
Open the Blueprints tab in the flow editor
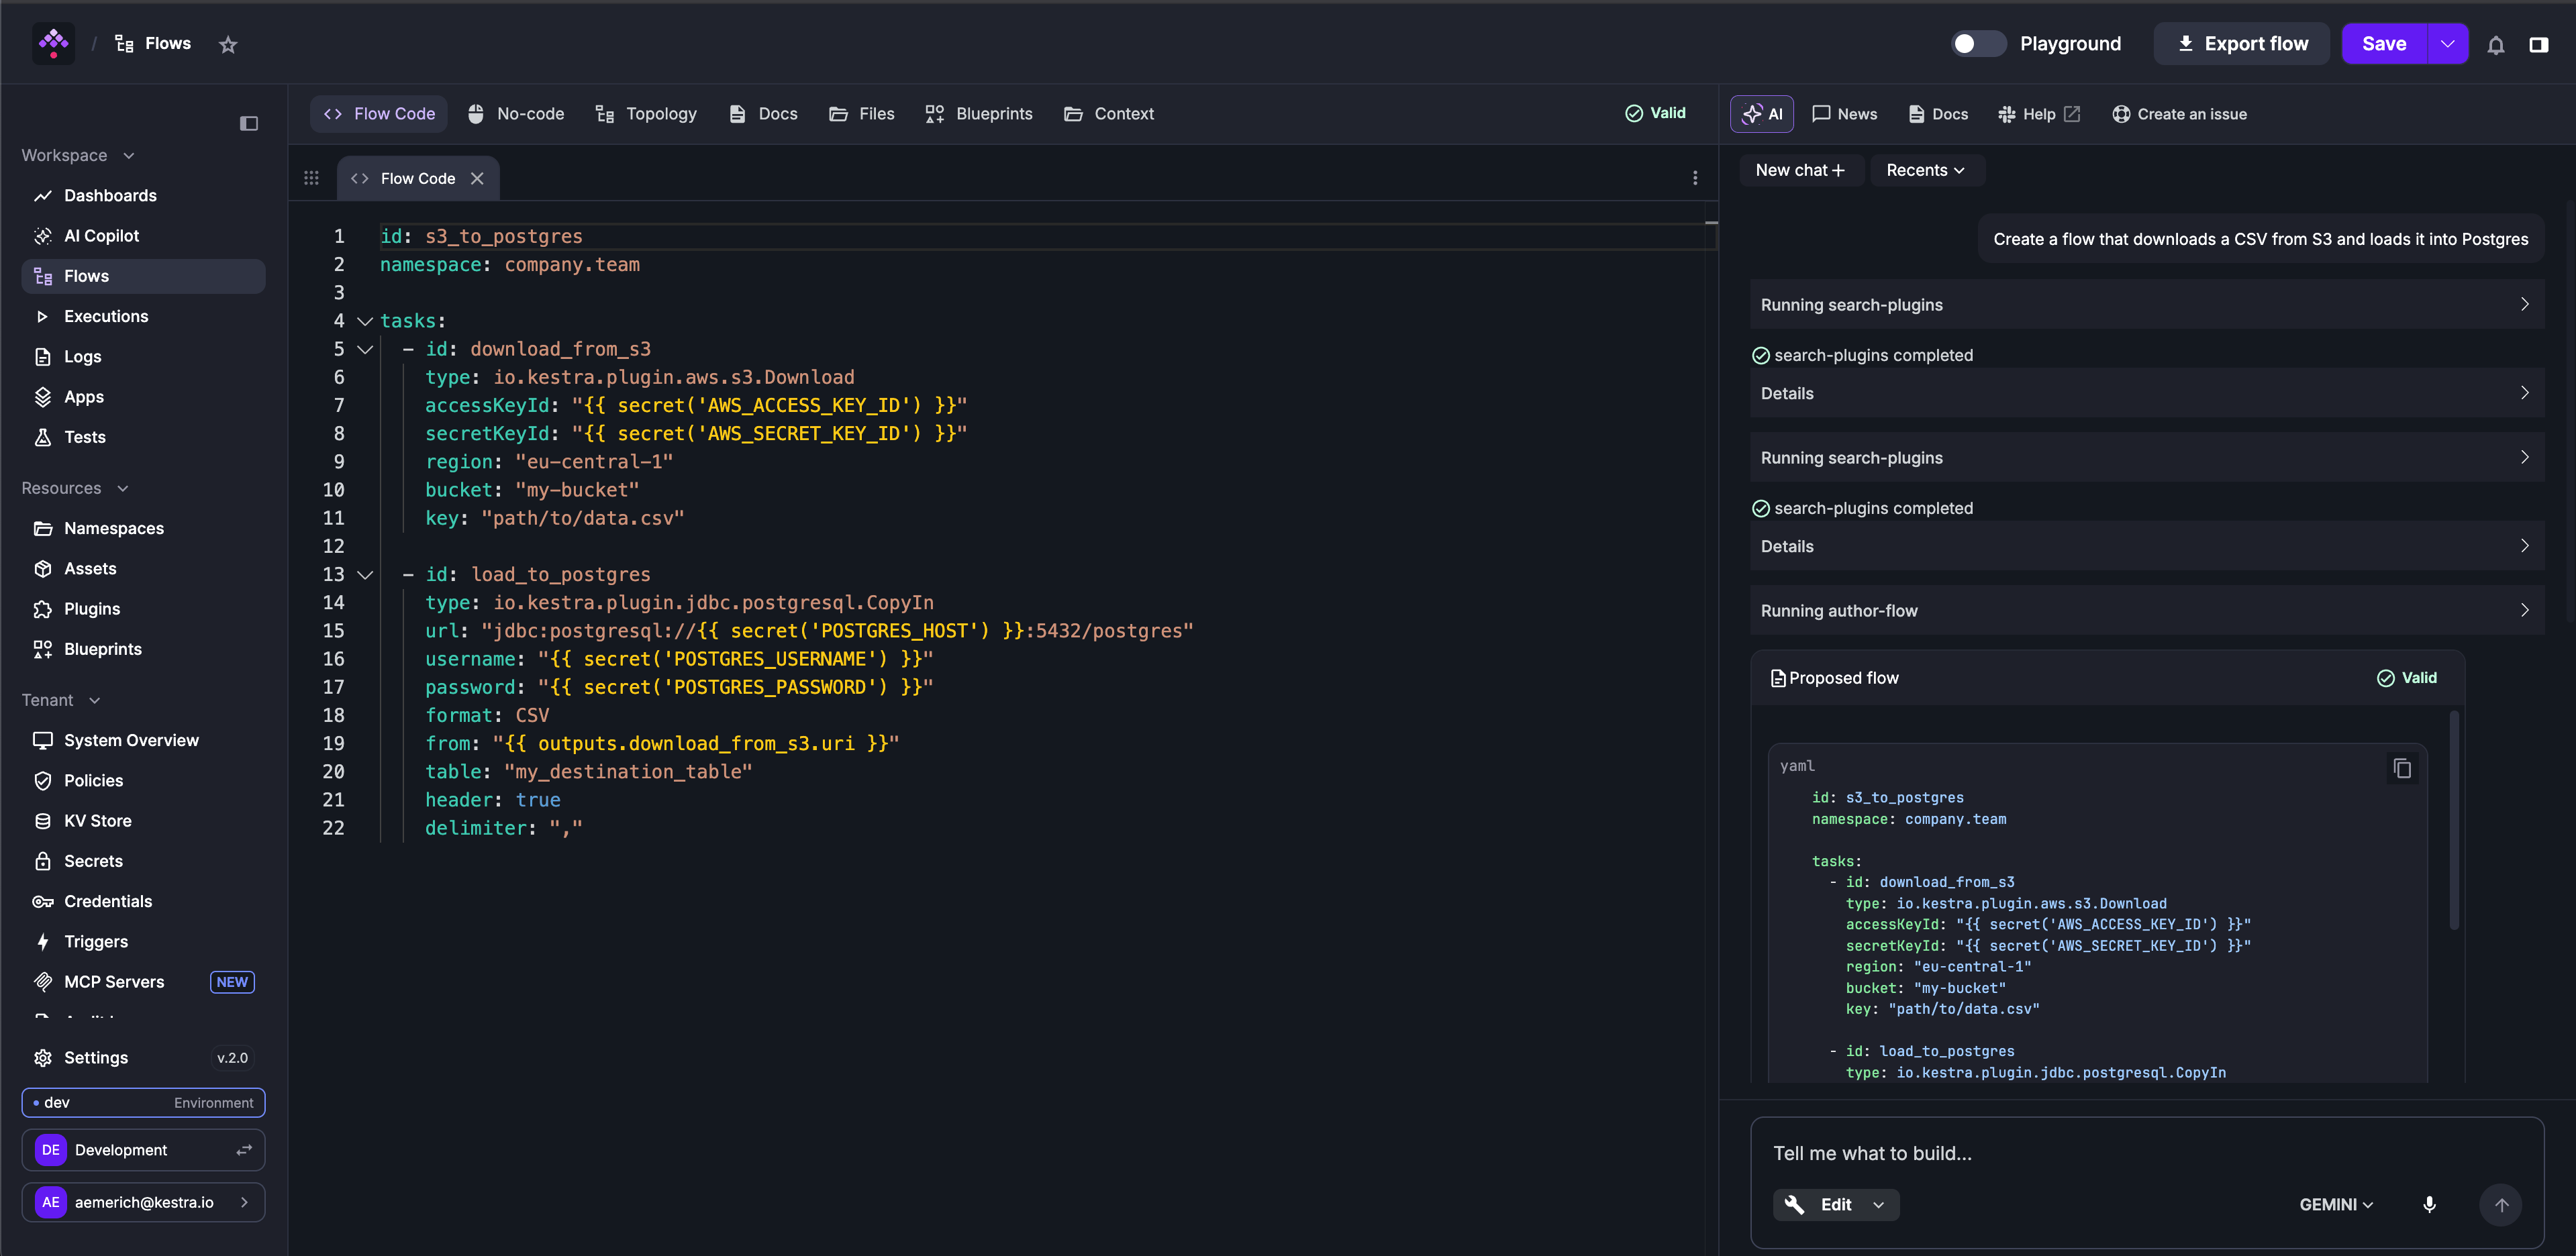click(x=979, y=114)
